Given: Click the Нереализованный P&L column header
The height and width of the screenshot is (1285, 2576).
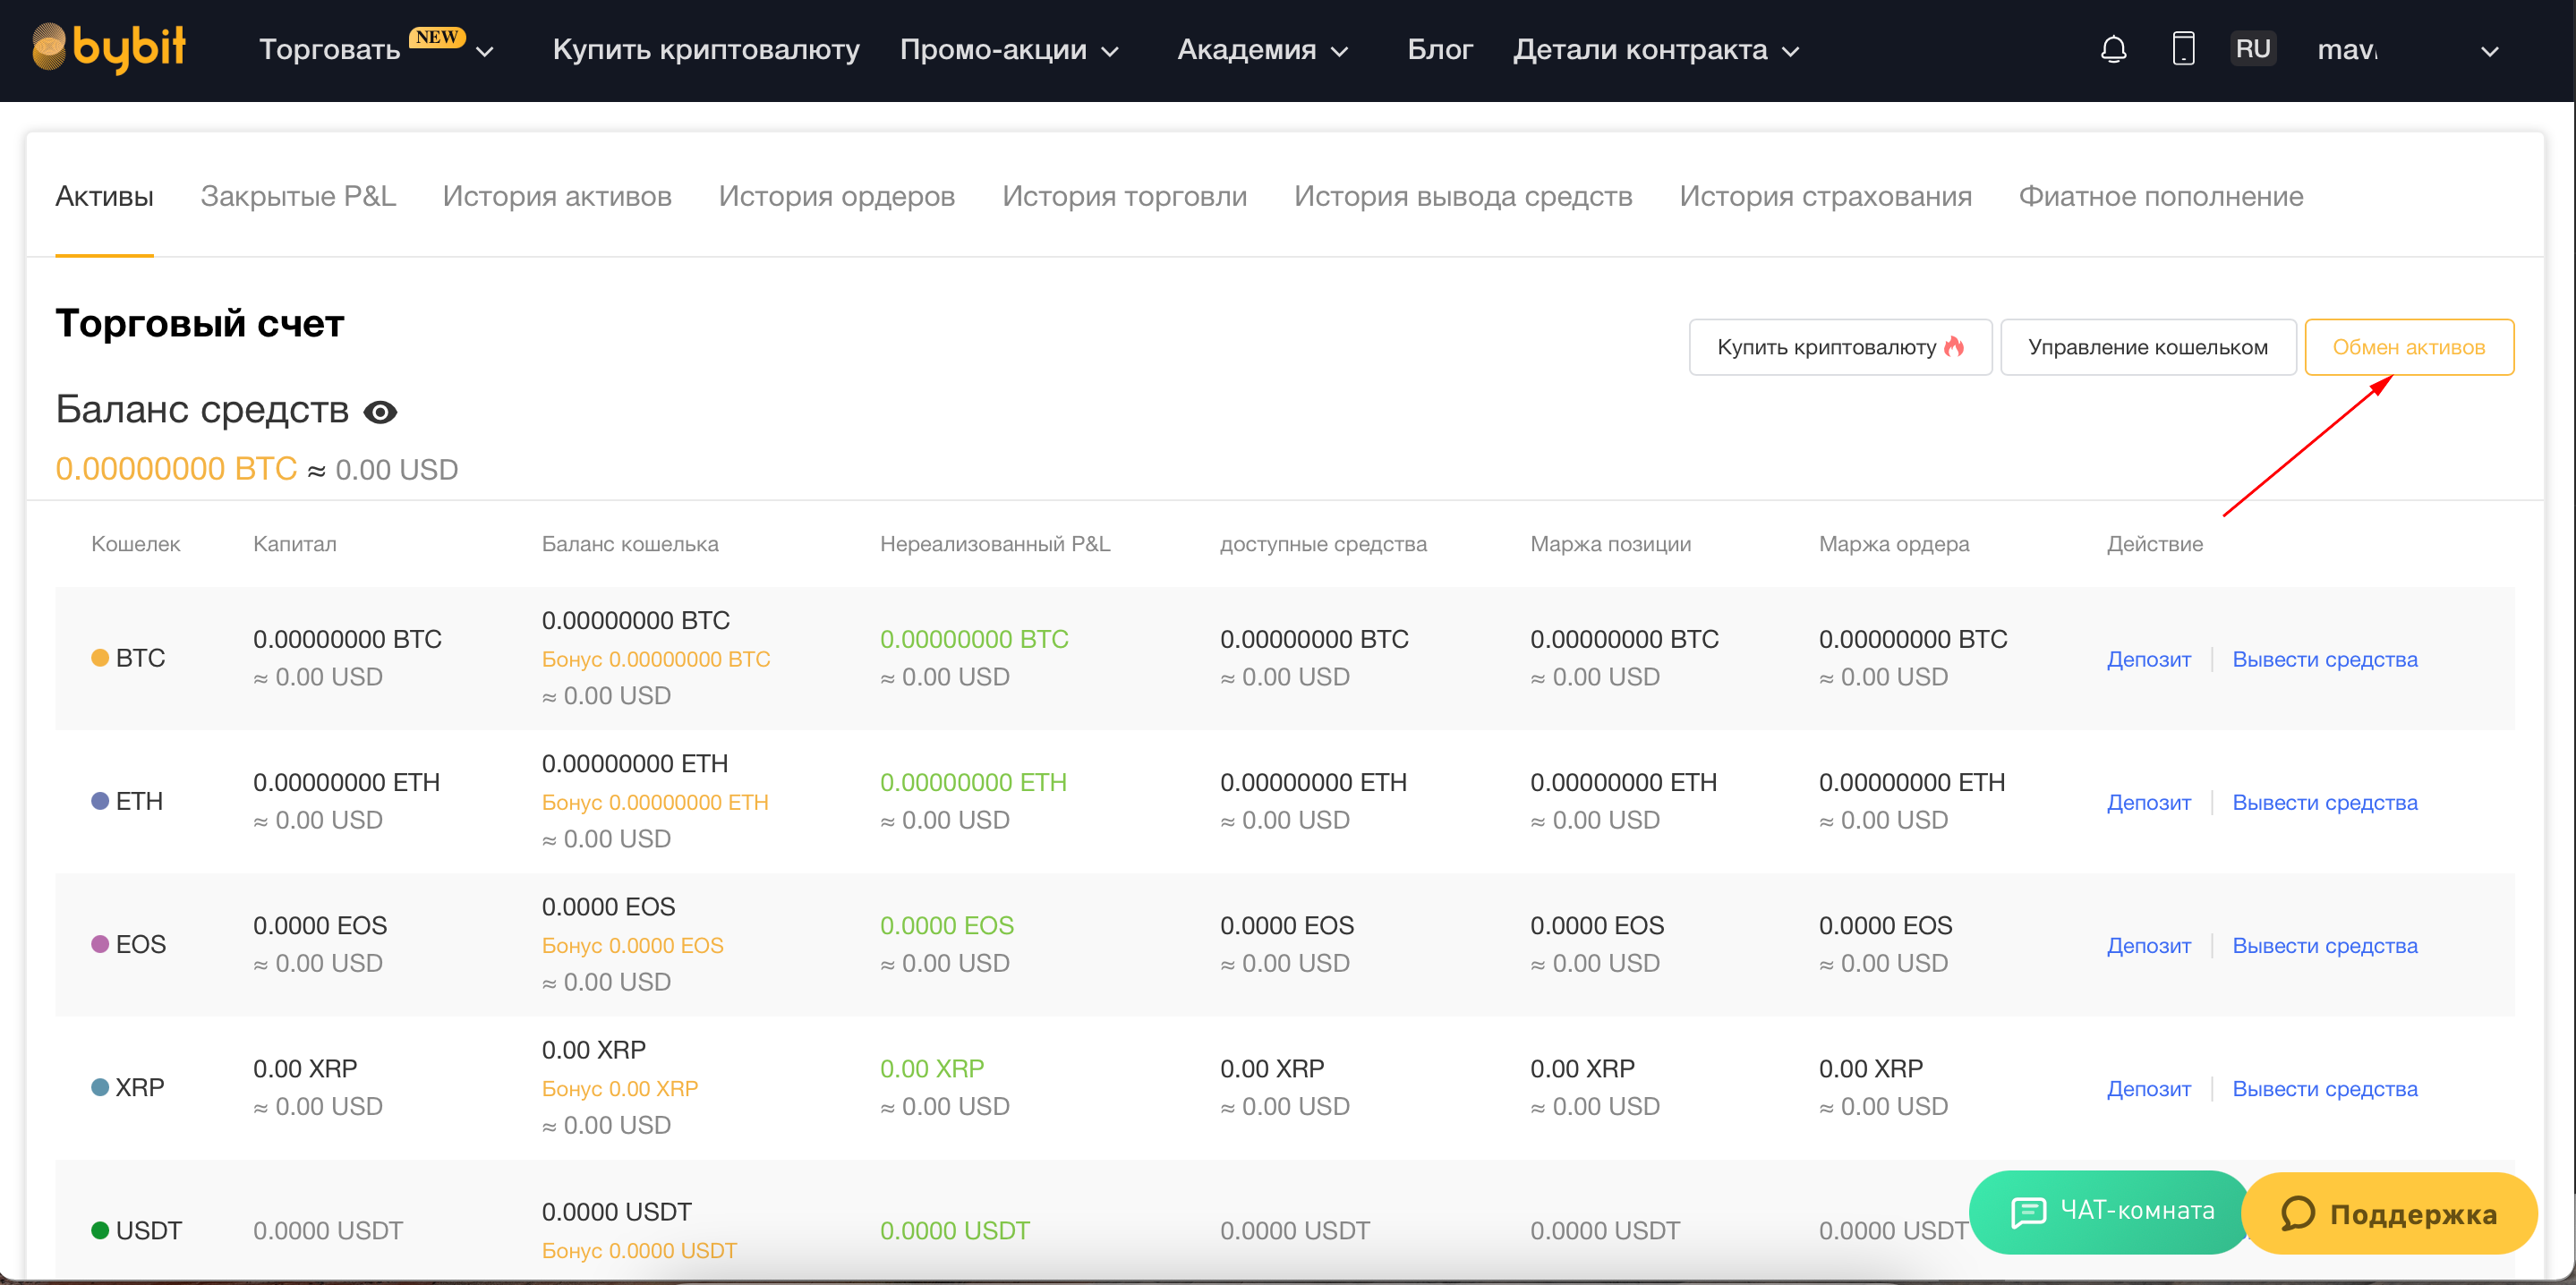Looking at the screenshot, I should click(995, 544).
